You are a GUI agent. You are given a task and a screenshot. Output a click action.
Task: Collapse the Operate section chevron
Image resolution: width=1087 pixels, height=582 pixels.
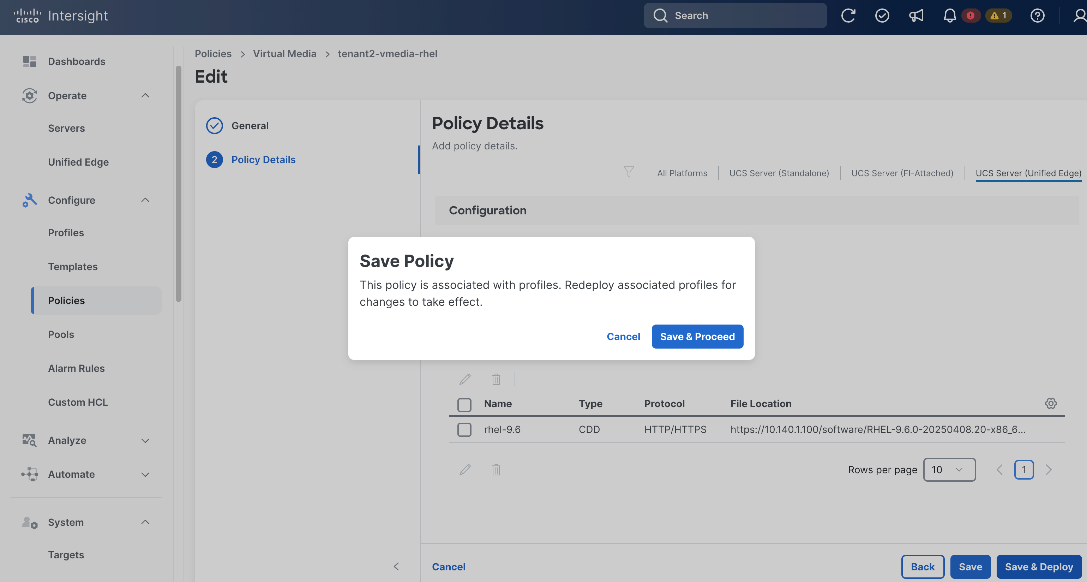pyautogui.click(x=146, y=96)
